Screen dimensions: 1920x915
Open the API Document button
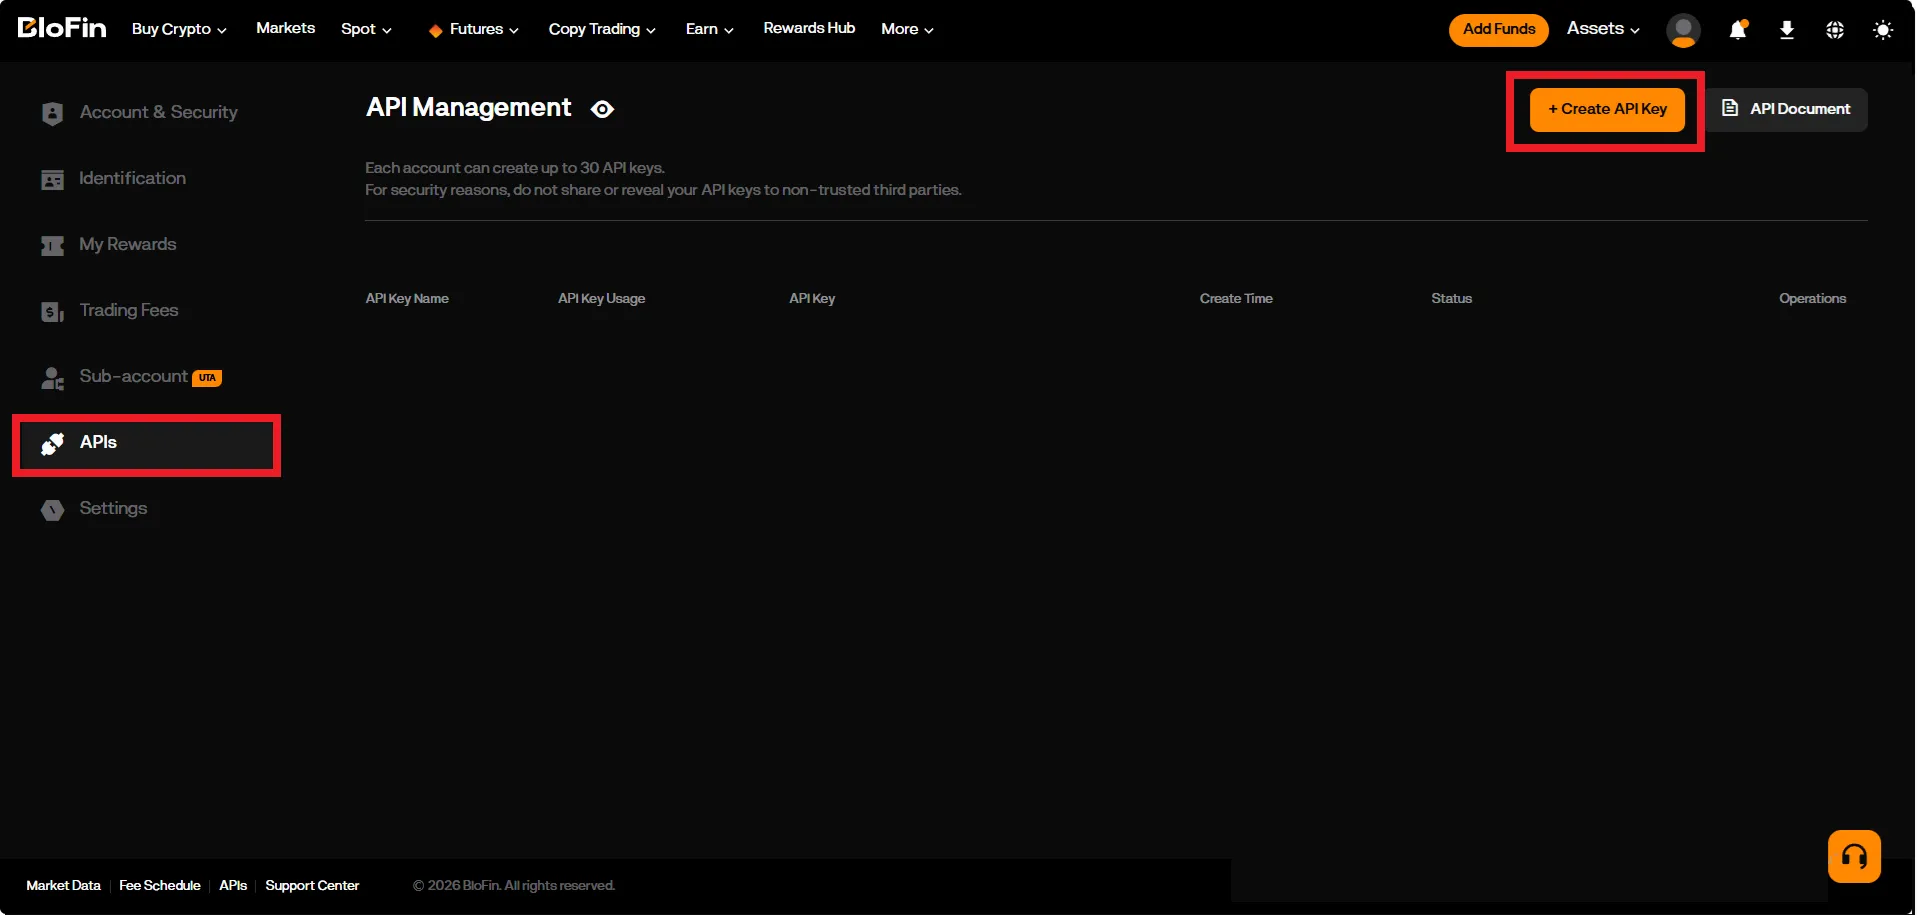1786,109
